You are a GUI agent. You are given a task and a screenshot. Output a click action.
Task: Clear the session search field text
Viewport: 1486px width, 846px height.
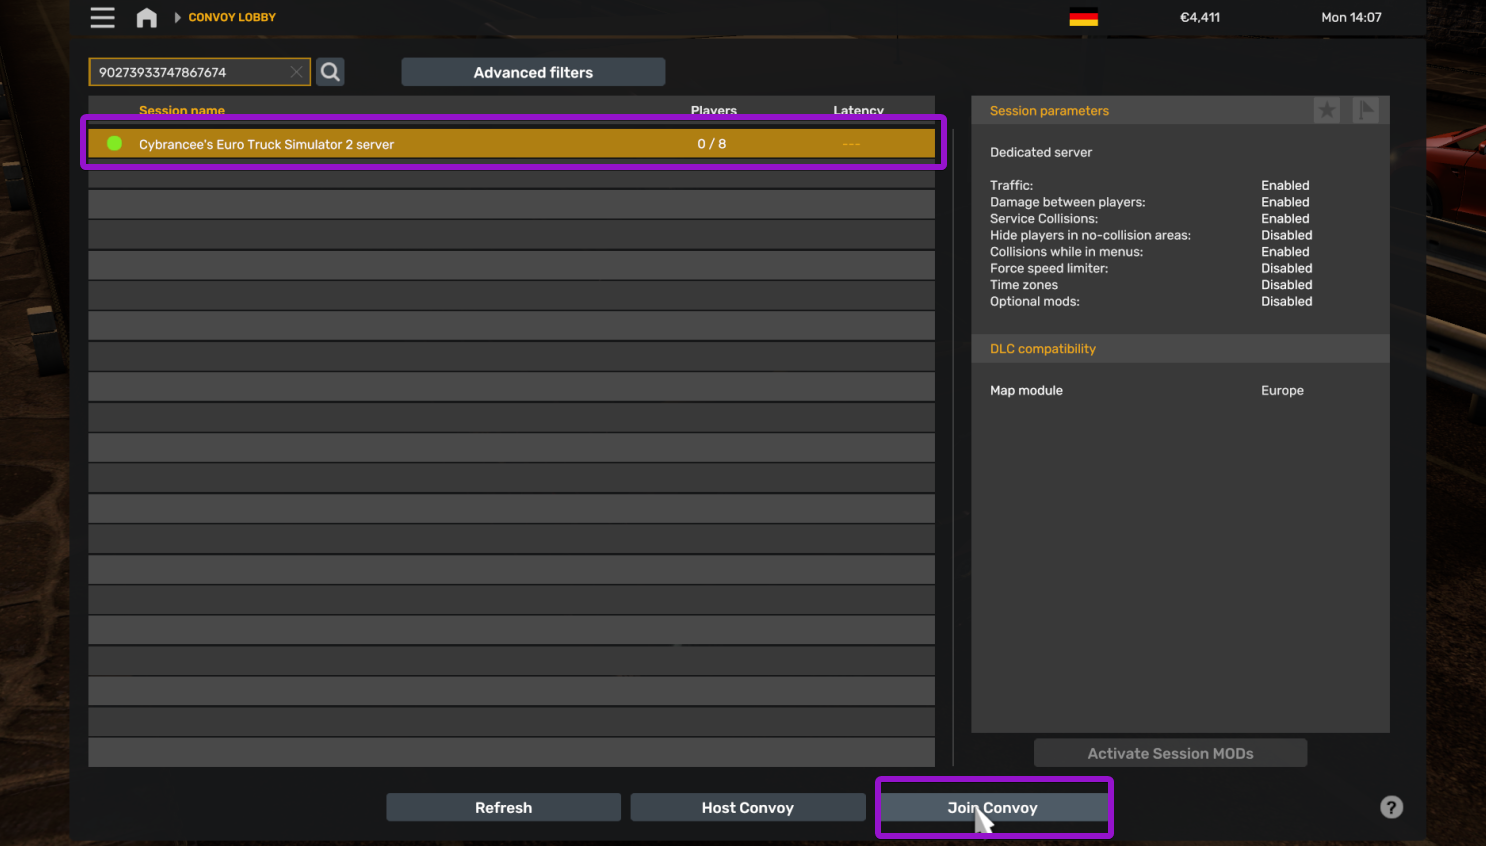[x=296, y=72]
